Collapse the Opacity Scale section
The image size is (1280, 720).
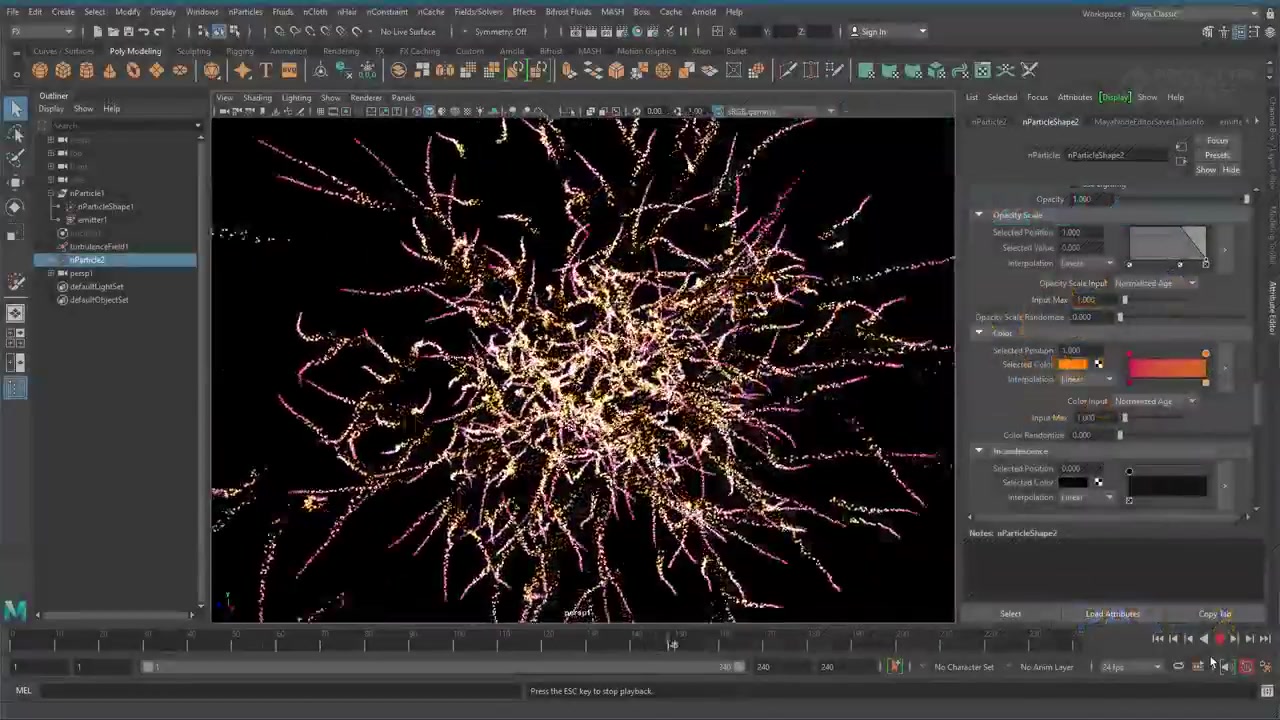coord(979,215)
